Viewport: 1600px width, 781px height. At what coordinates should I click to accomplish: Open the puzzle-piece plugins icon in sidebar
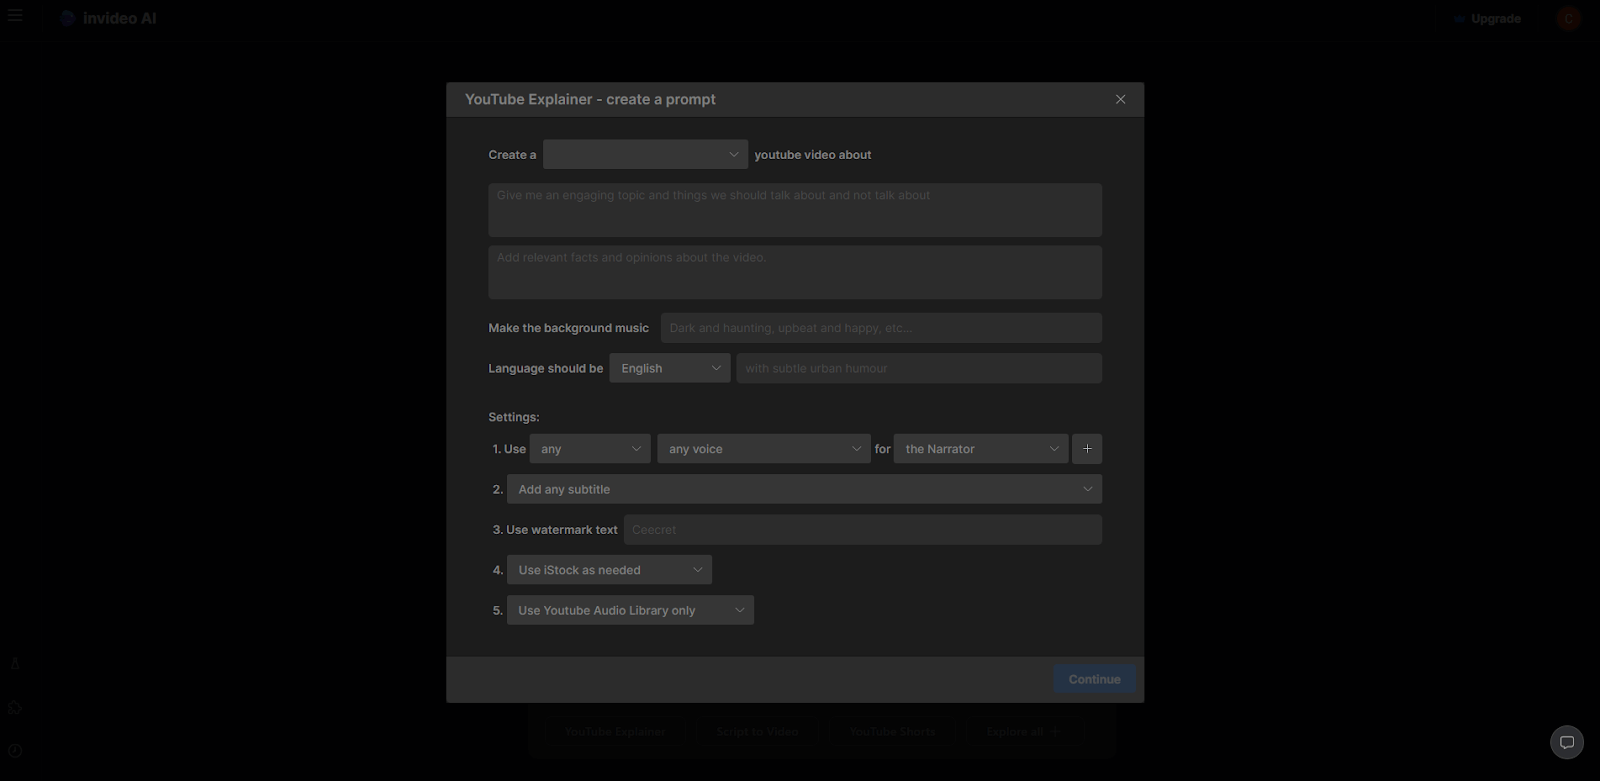pos(15,707)
